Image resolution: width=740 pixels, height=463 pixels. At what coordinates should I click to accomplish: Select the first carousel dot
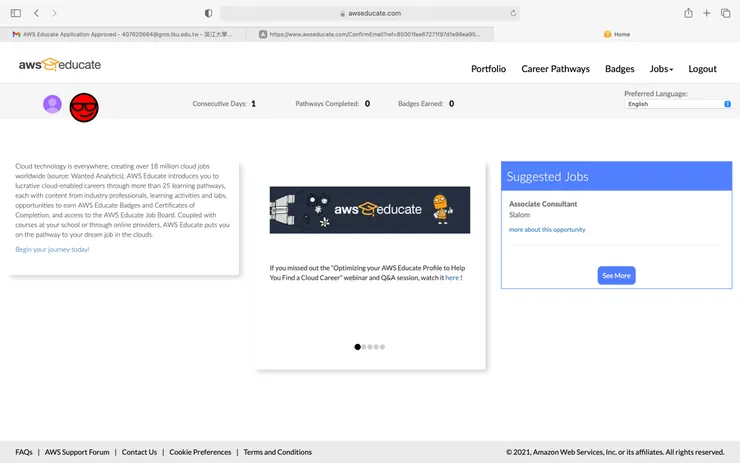[357, 347]
